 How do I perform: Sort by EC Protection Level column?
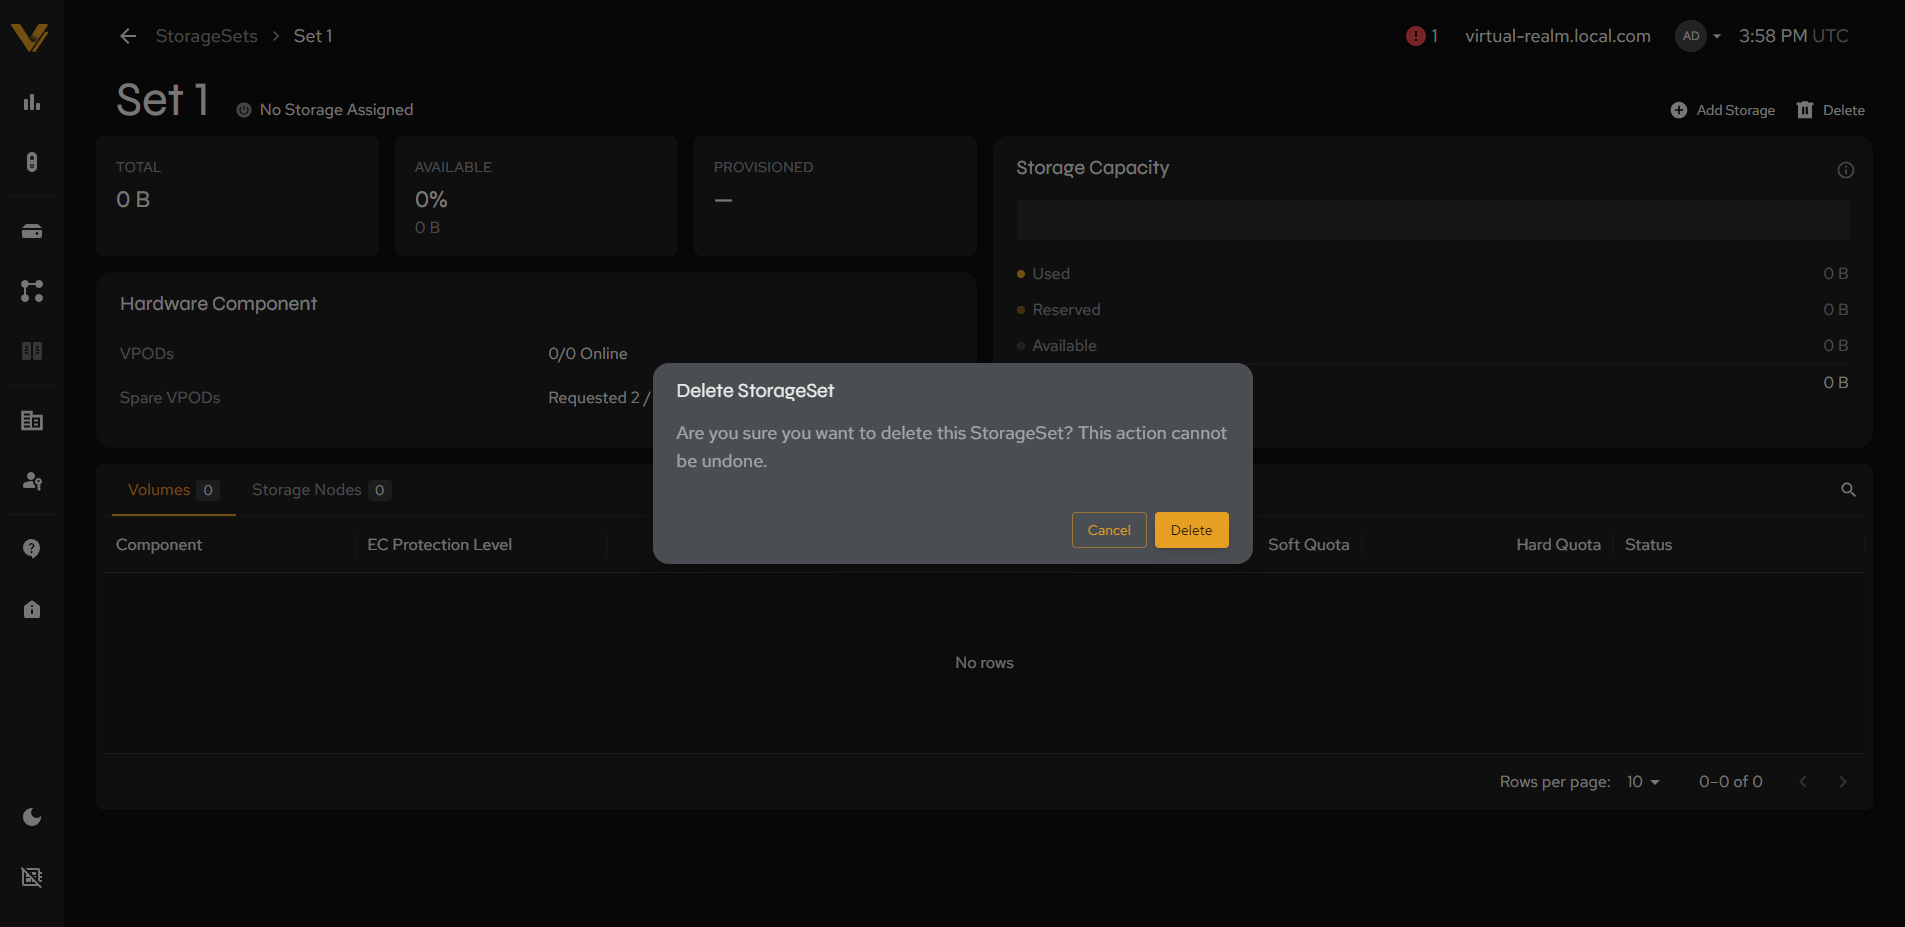tap(439, 545)
